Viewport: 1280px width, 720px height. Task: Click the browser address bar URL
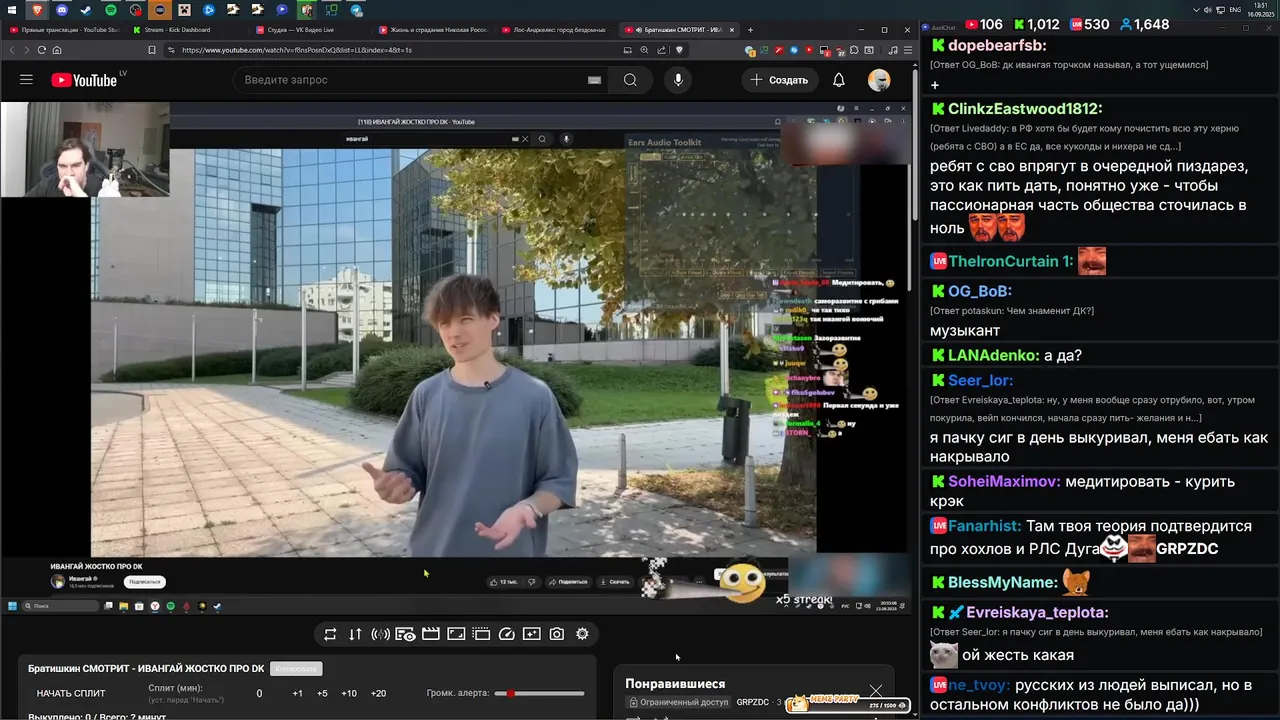(296, 50)
